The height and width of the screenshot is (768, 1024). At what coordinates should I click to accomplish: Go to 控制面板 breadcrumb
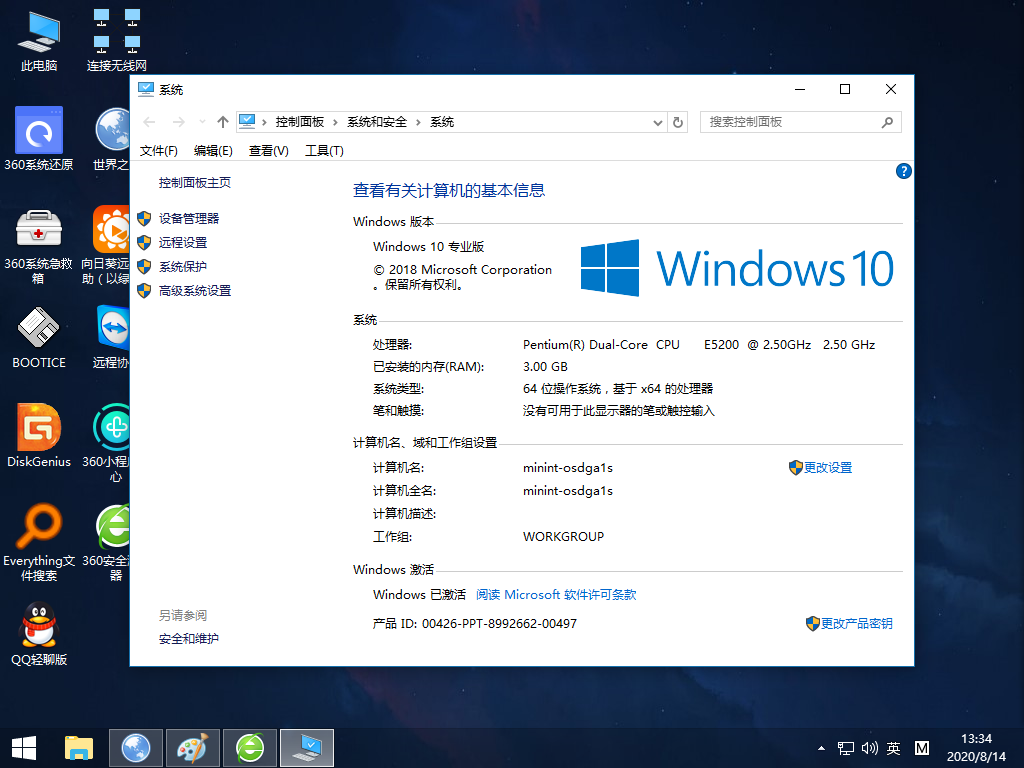coord(300,122)
